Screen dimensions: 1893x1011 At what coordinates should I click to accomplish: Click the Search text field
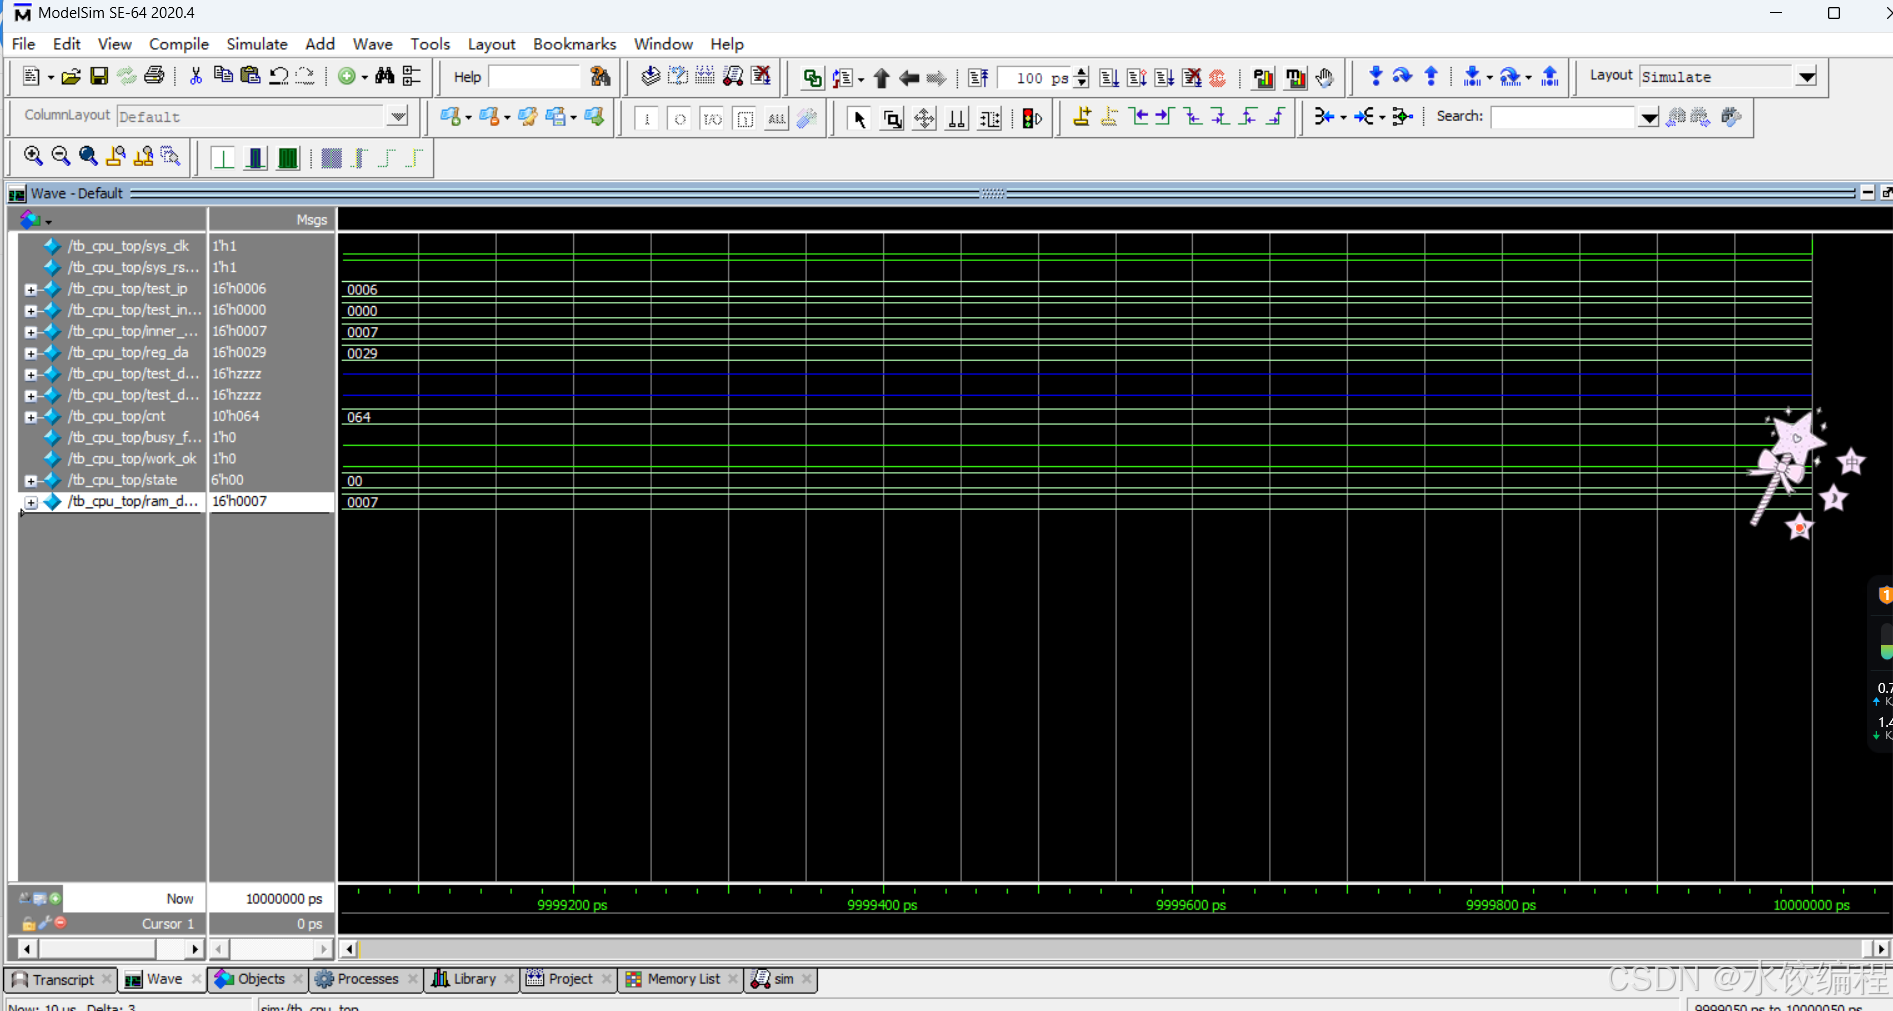pyautogui.click(x=1564, y=117)
